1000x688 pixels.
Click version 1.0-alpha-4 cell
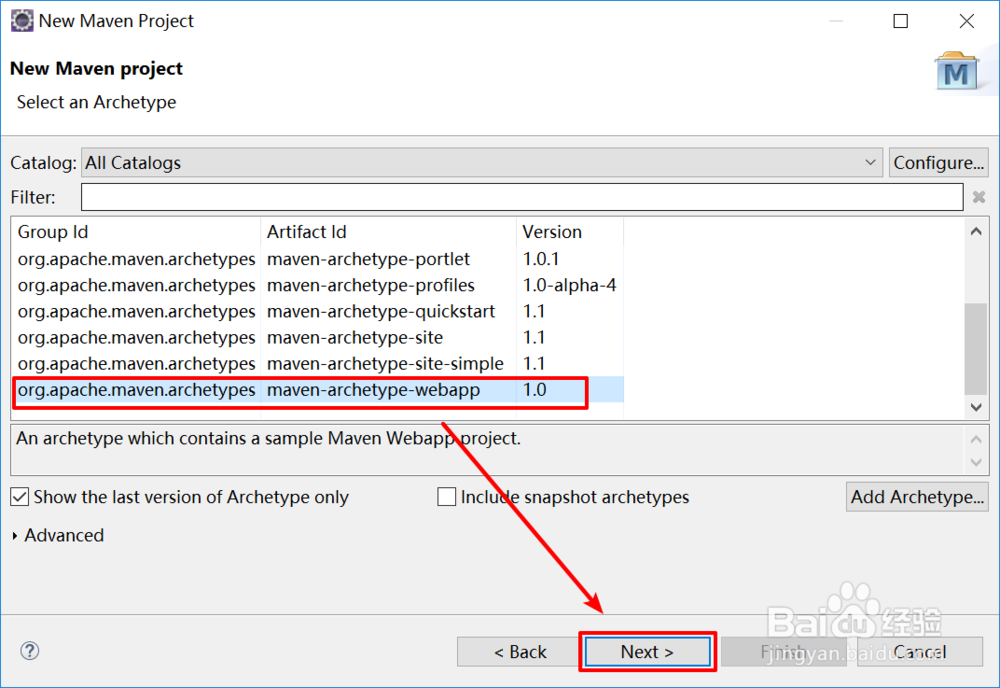click(x=570, y=285)
